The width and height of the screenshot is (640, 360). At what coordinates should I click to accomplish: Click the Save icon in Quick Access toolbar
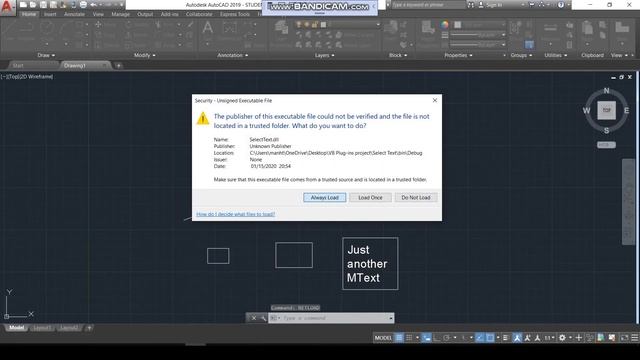[x=43, y=5]
